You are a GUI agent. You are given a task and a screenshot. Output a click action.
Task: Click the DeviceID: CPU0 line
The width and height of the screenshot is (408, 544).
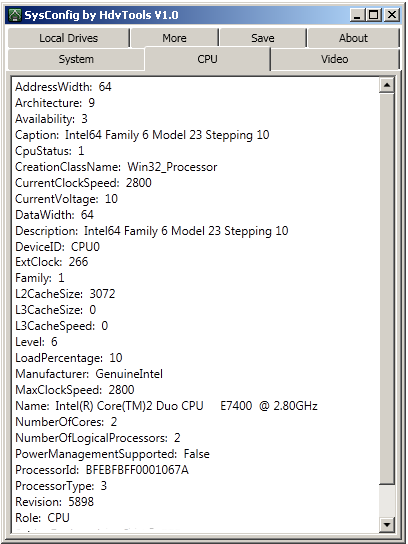point(58,247)
